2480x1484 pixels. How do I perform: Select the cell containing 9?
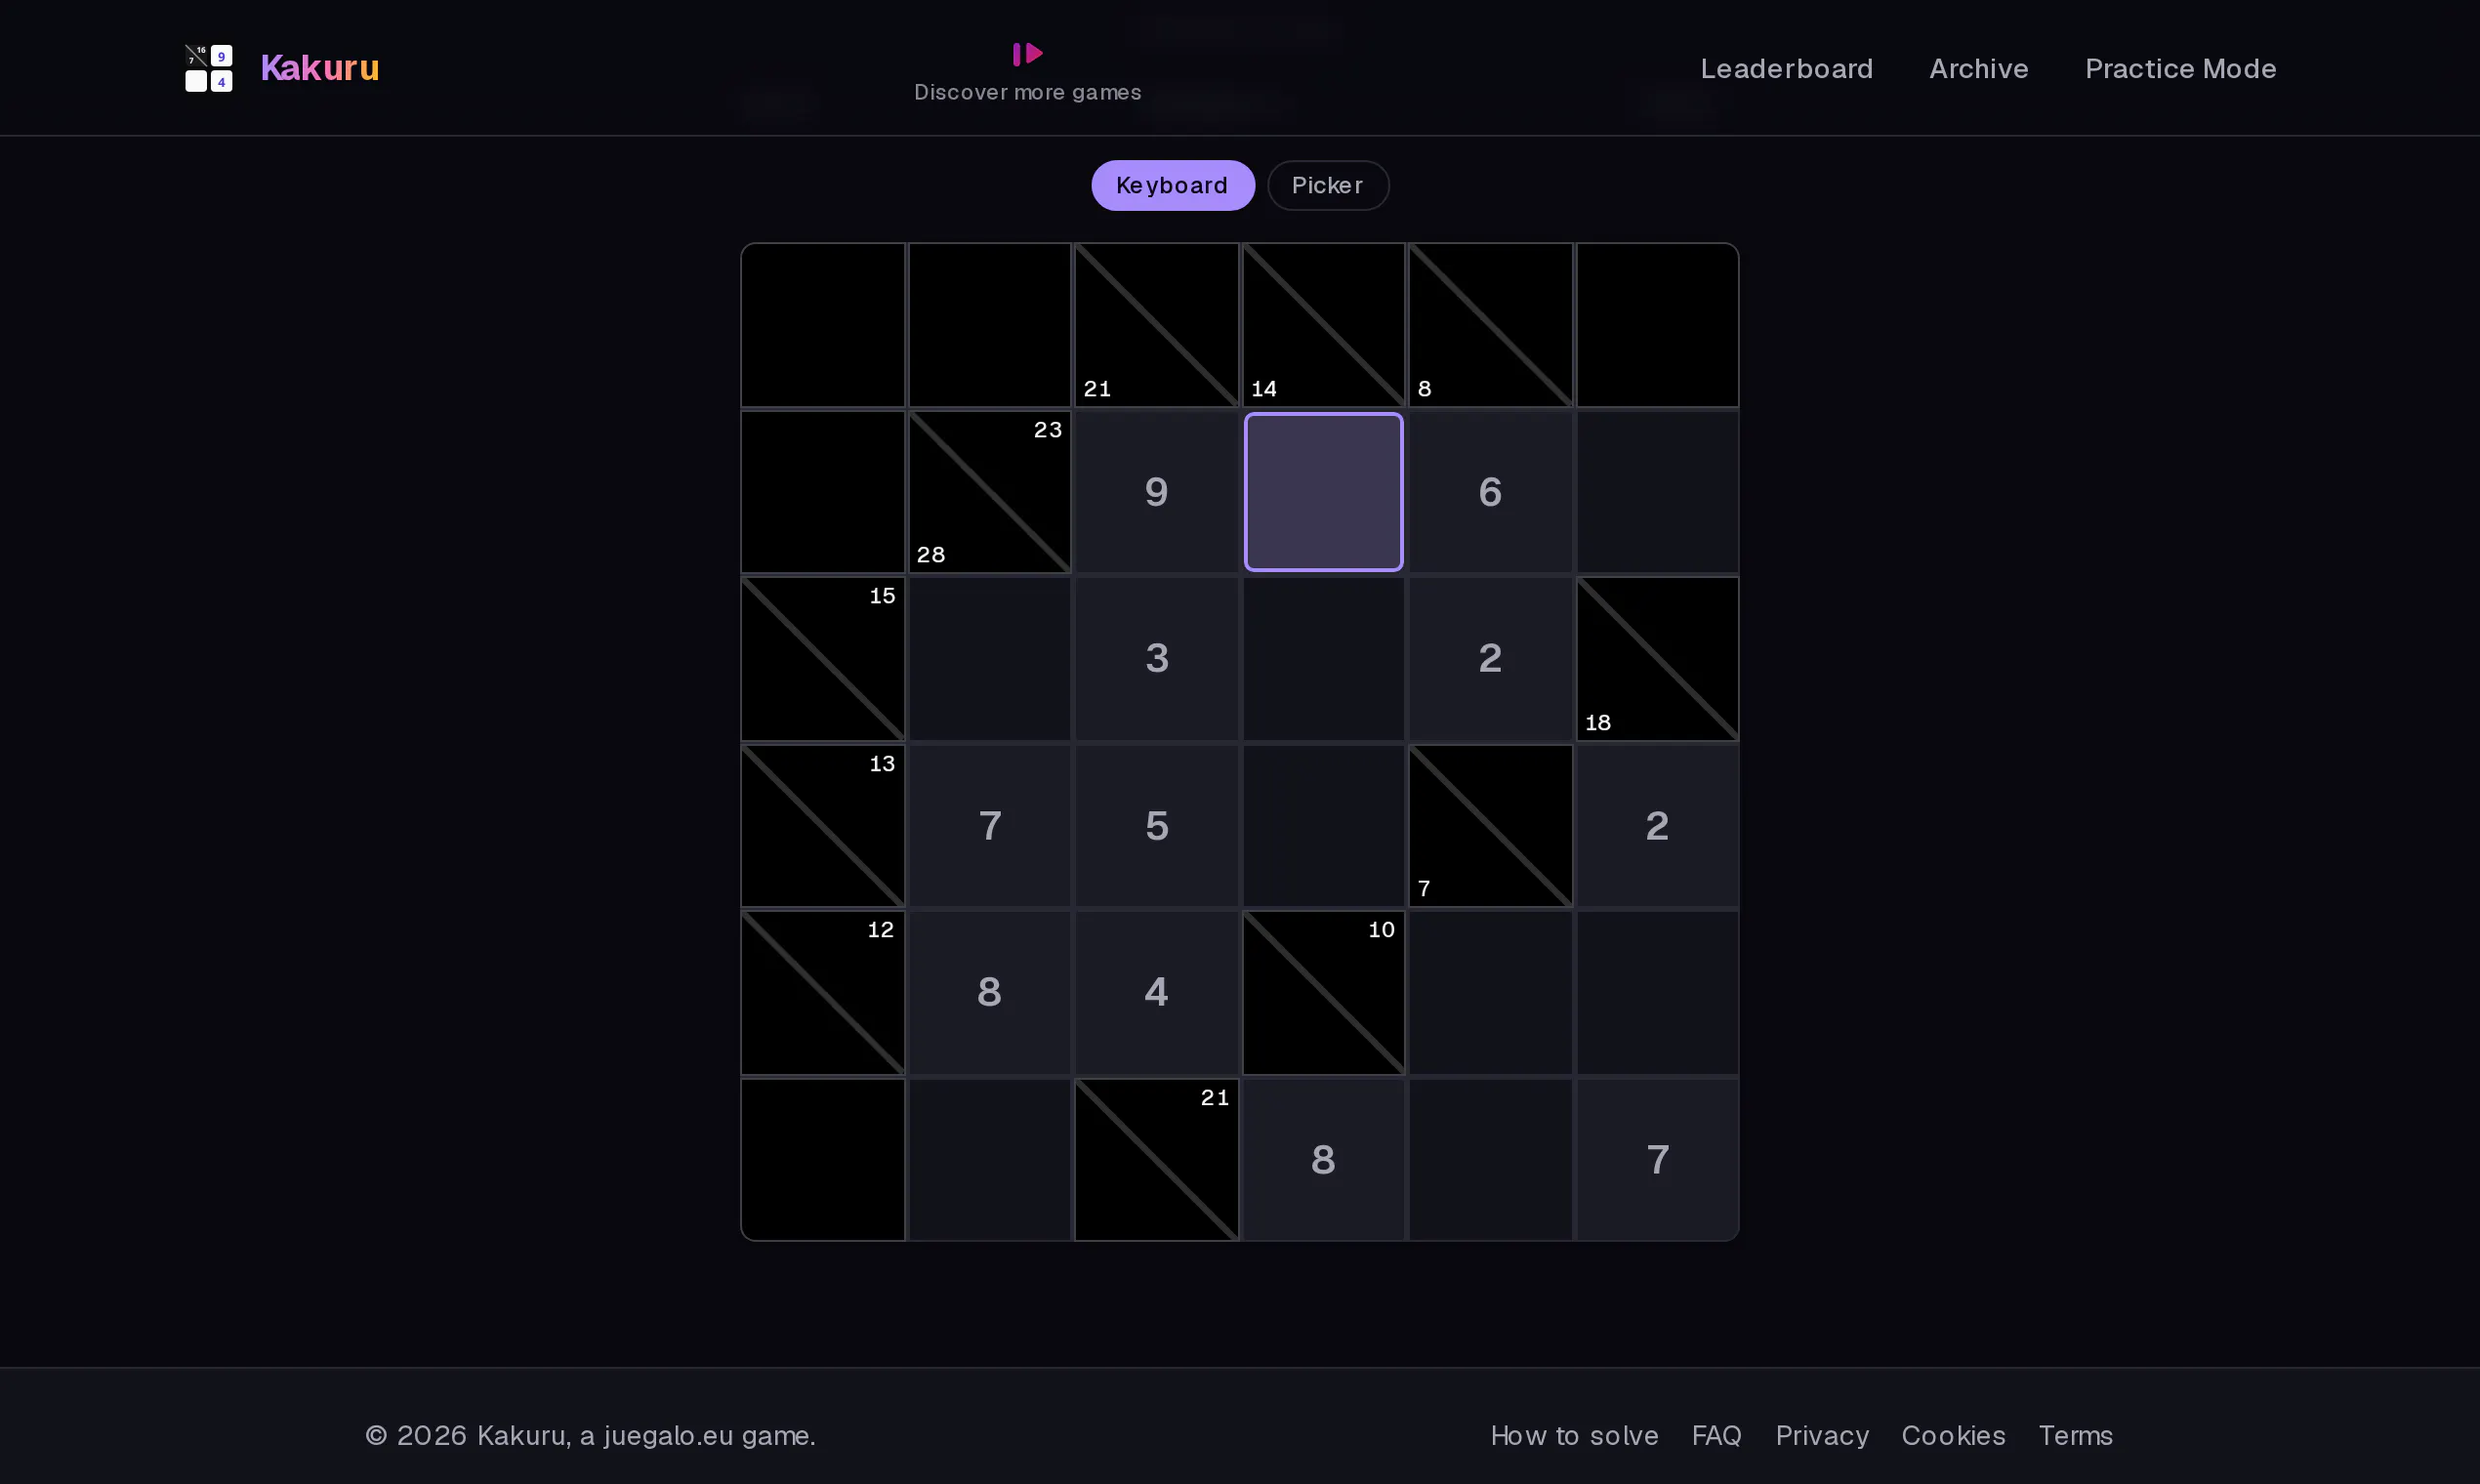(1157, 492)
